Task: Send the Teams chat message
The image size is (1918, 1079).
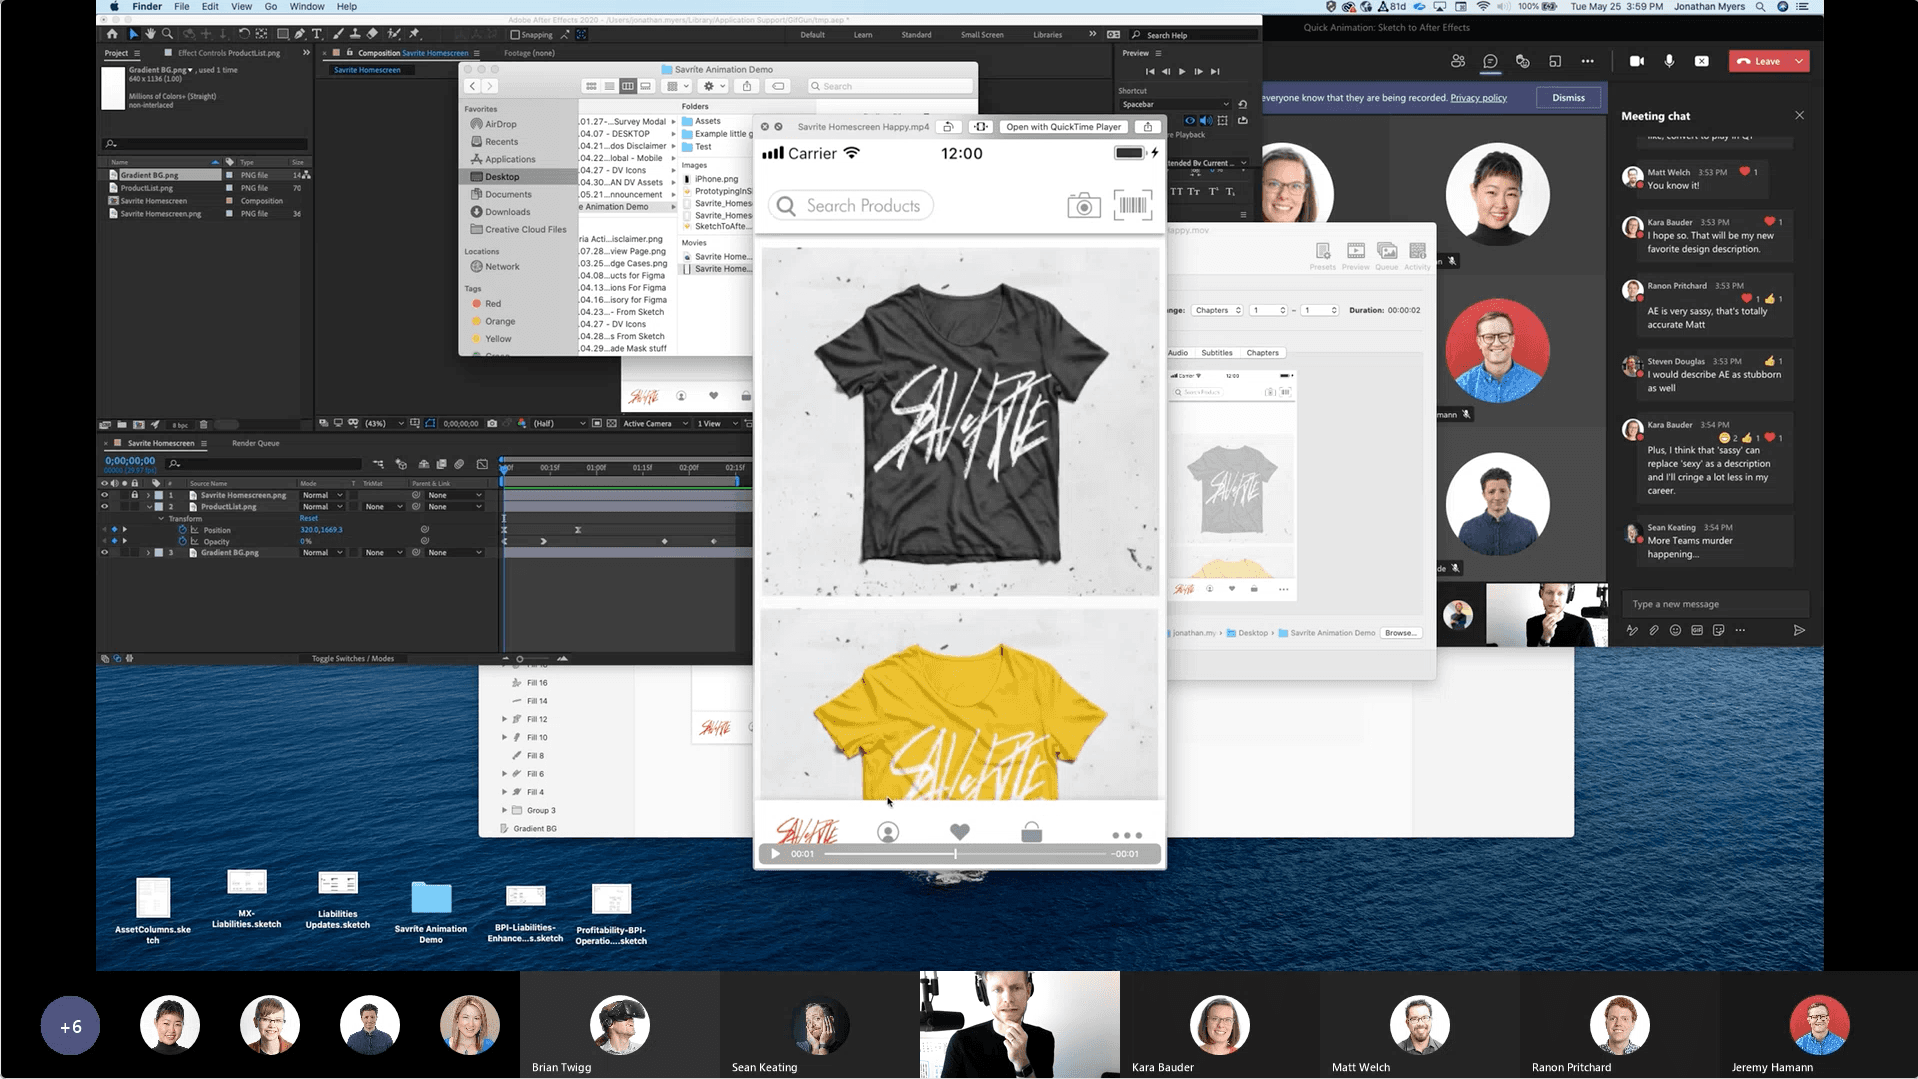Action: tap(1798, 630)
